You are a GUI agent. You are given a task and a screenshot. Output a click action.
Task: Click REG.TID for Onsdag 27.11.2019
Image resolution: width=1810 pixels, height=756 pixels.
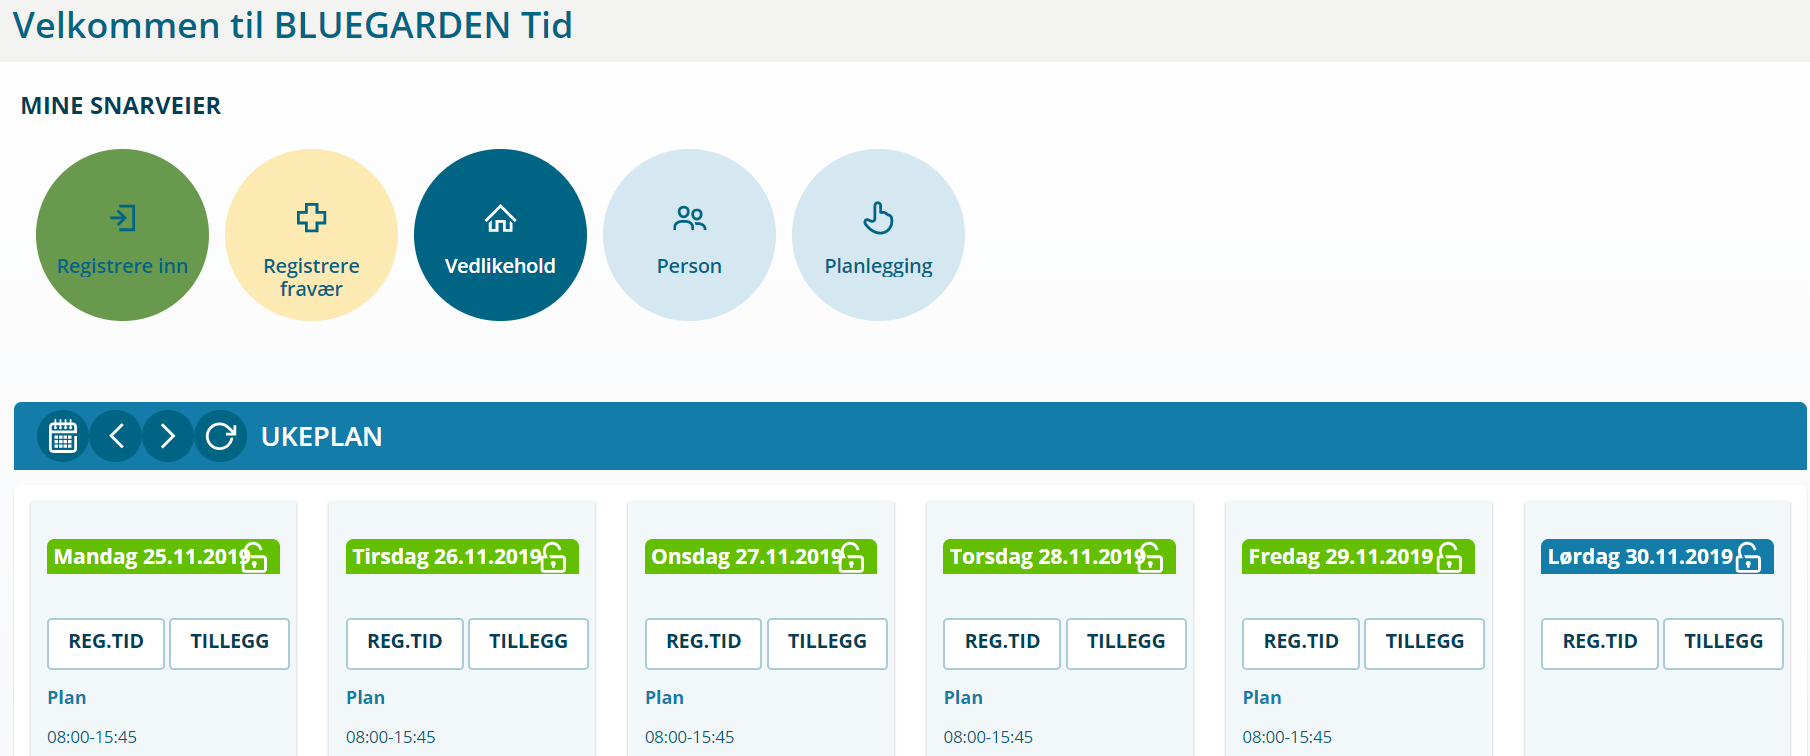click(x=704, y=643)
